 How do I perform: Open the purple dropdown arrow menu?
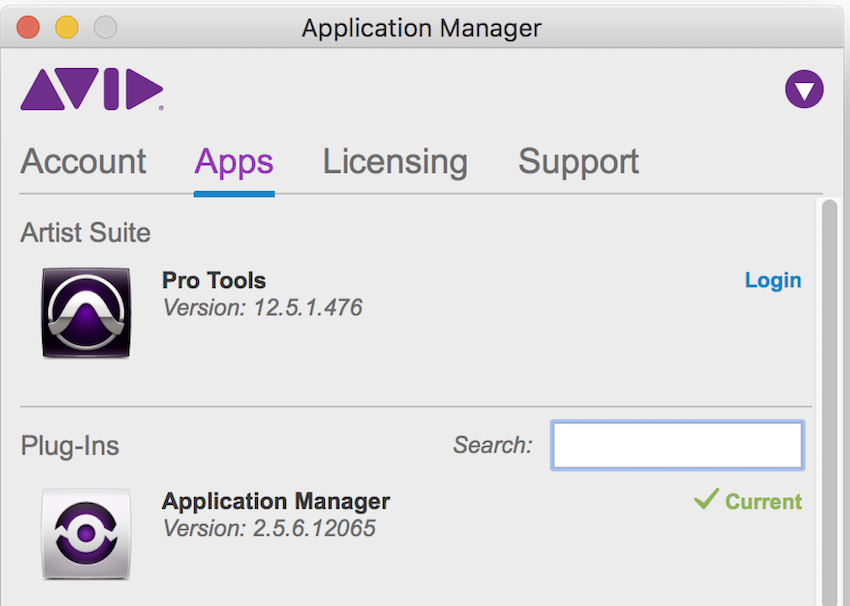pyautogui.click(x=804, y=89)
